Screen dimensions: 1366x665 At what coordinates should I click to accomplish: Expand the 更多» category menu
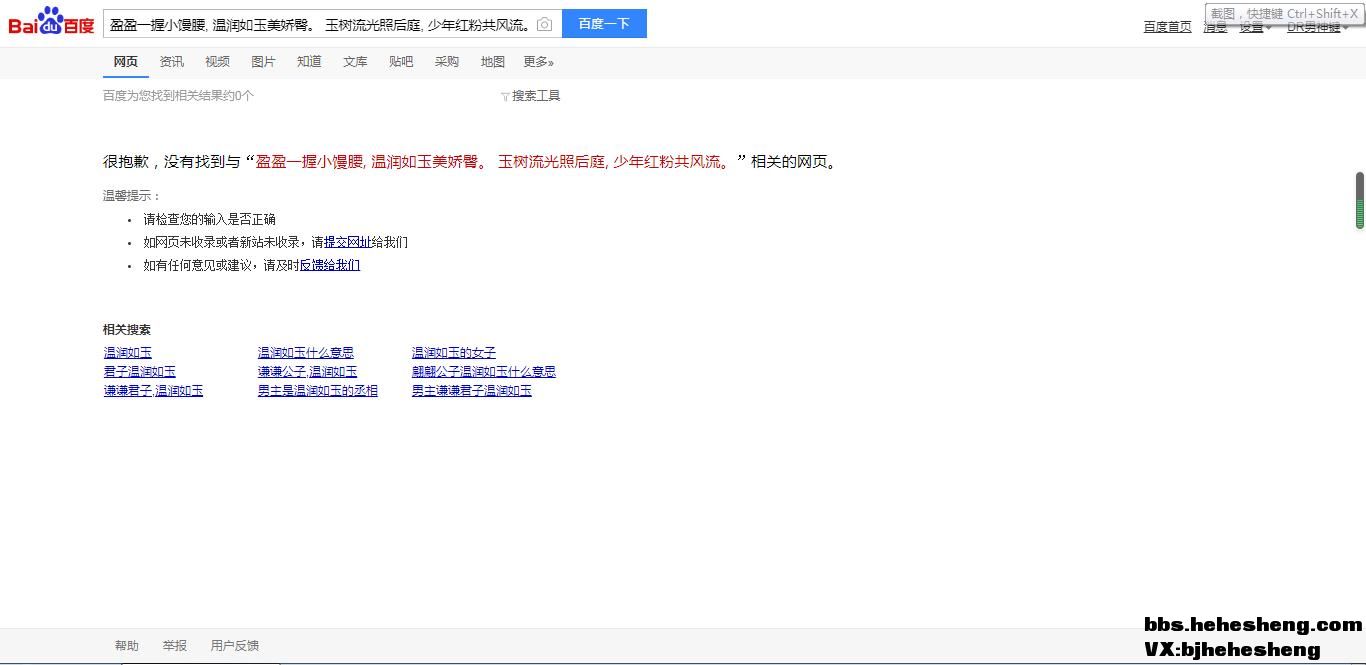(x=538, y=62)
